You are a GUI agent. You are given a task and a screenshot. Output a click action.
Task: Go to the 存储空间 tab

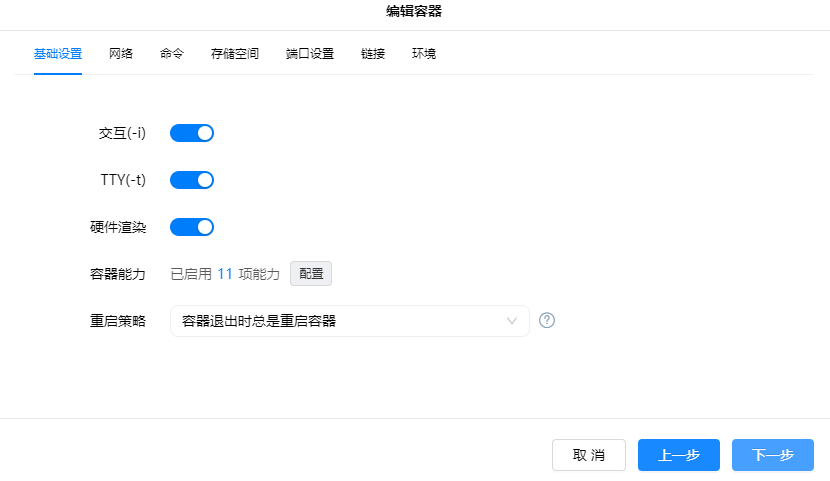[235, 54]
